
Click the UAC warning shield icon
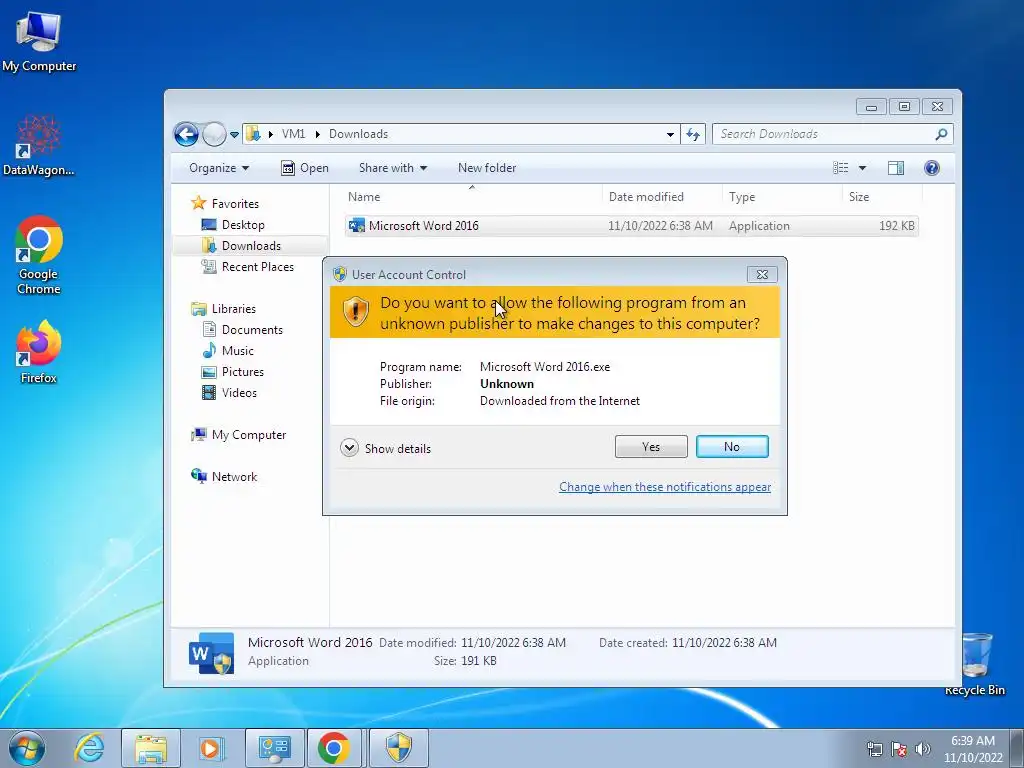pyautogui.click(x=356, y=312)
